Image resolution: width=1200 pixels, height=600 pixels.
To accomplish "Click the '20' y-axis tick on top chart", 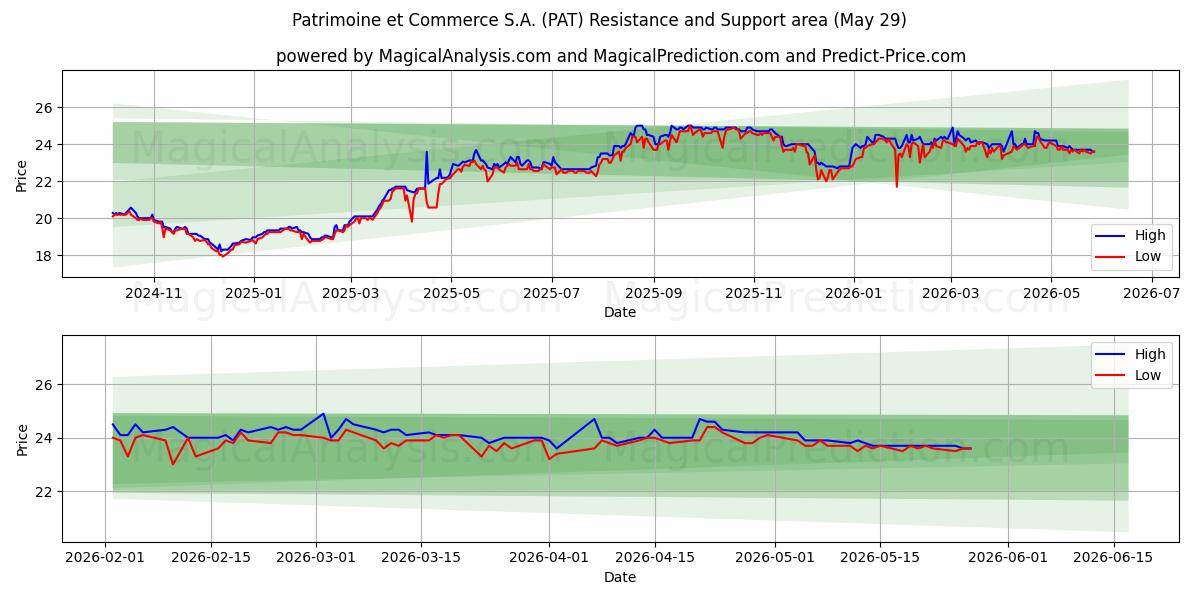I will (x=46, y=219).
